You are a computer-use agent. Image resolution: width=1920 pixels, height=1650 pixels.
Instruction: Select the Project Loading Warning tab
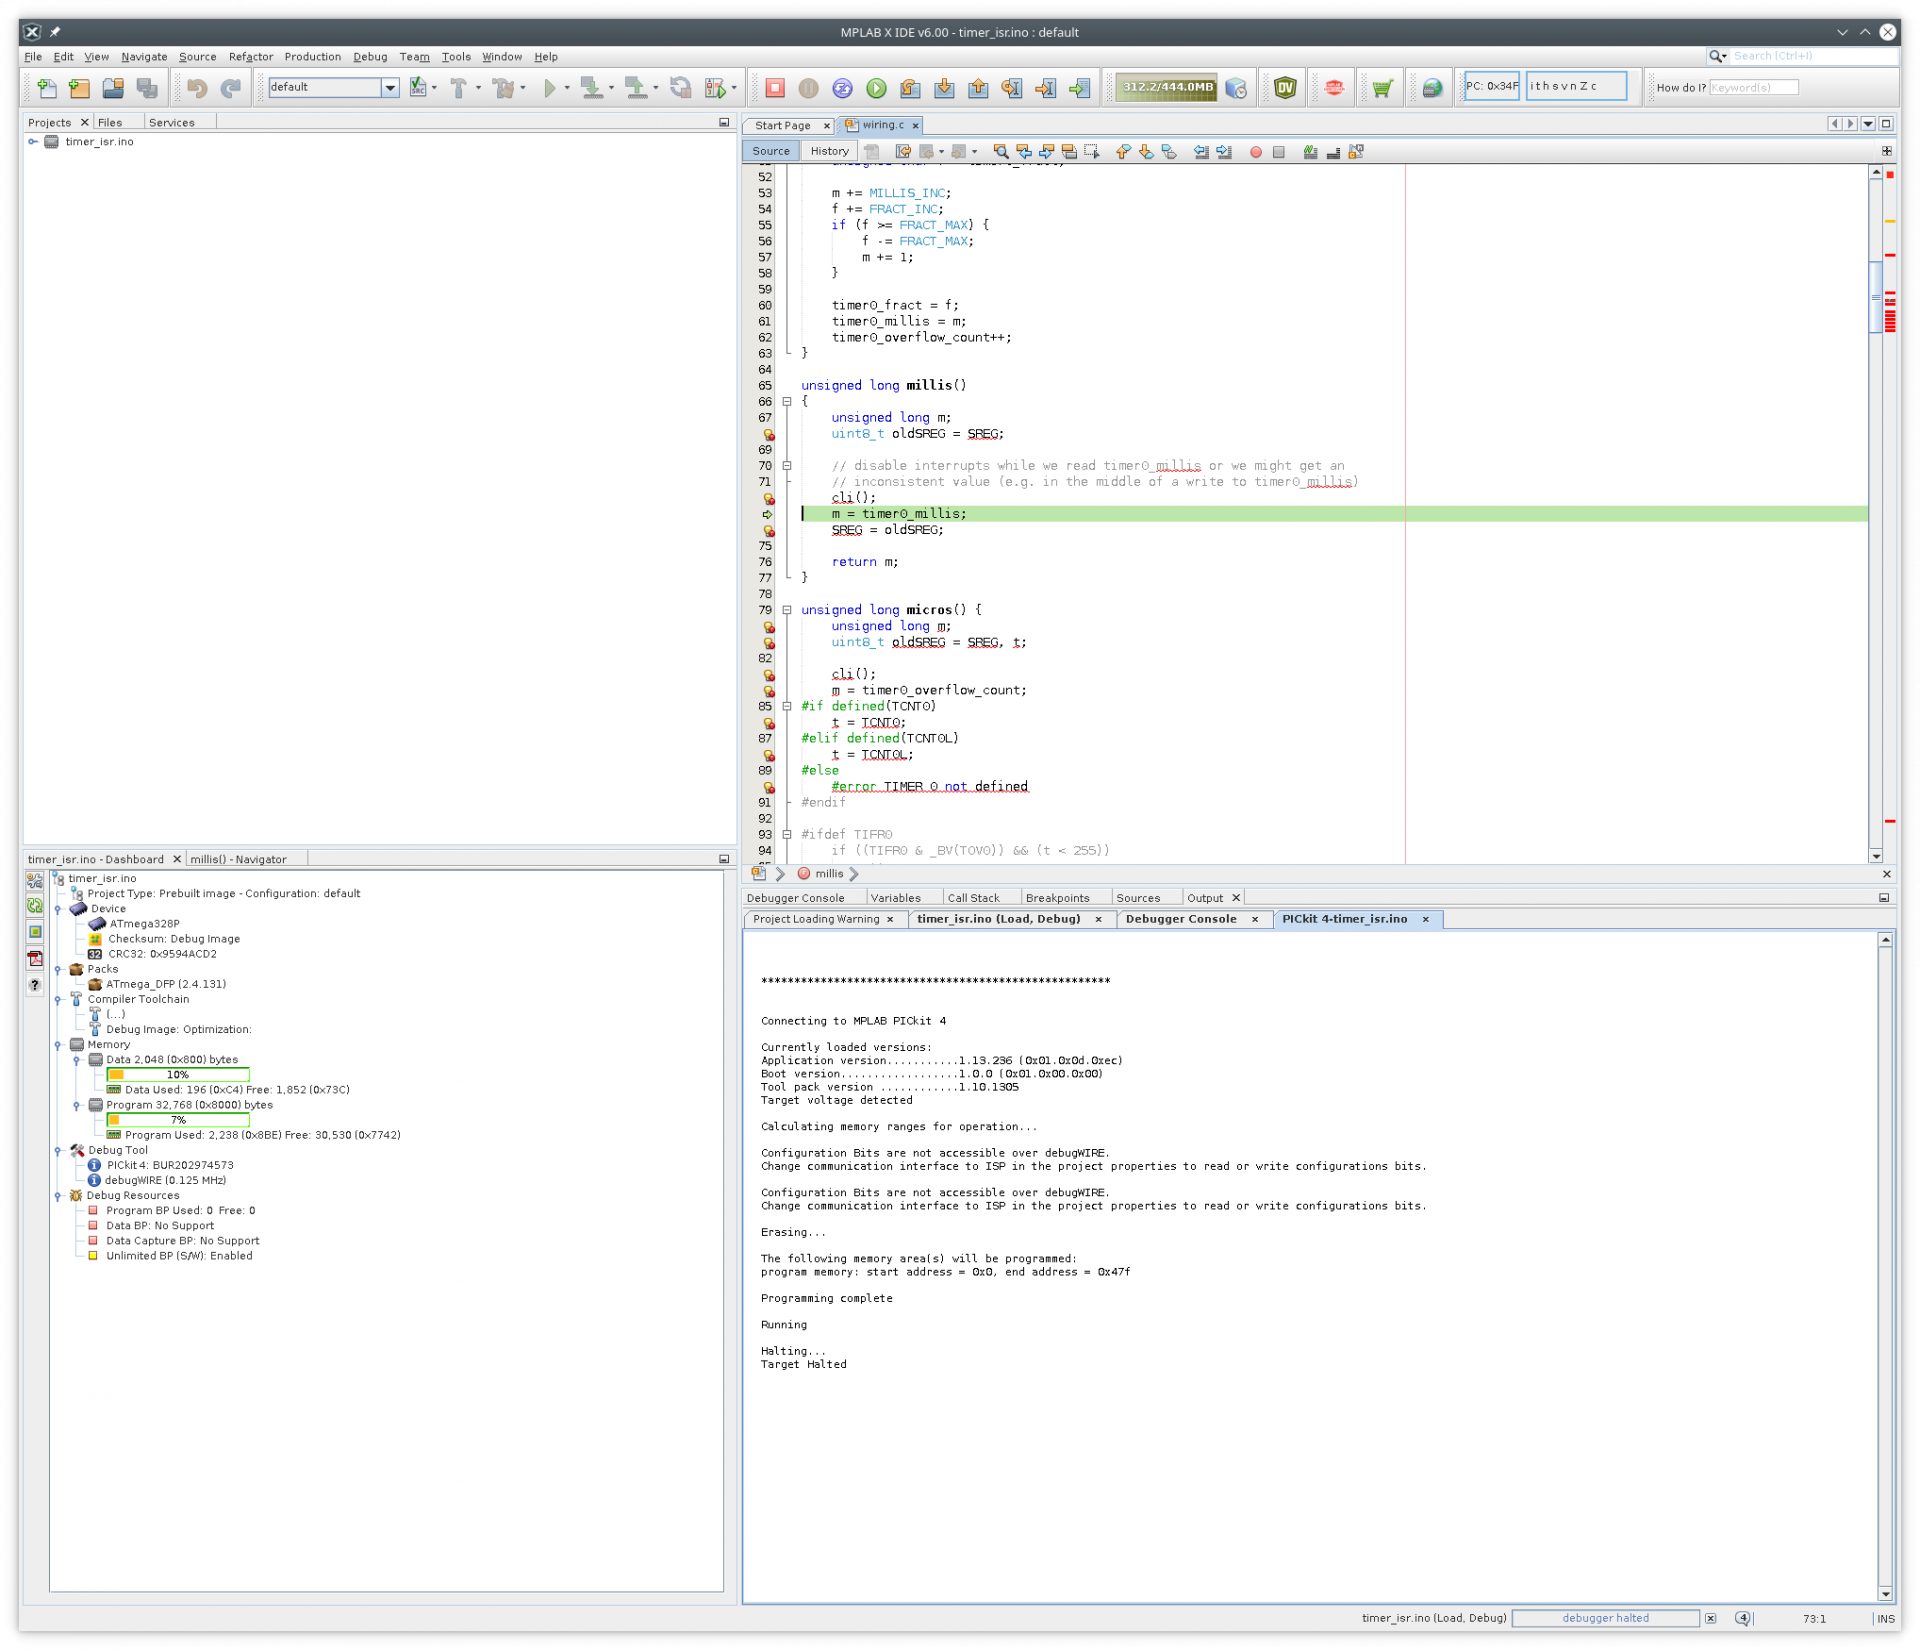(816, 920)
